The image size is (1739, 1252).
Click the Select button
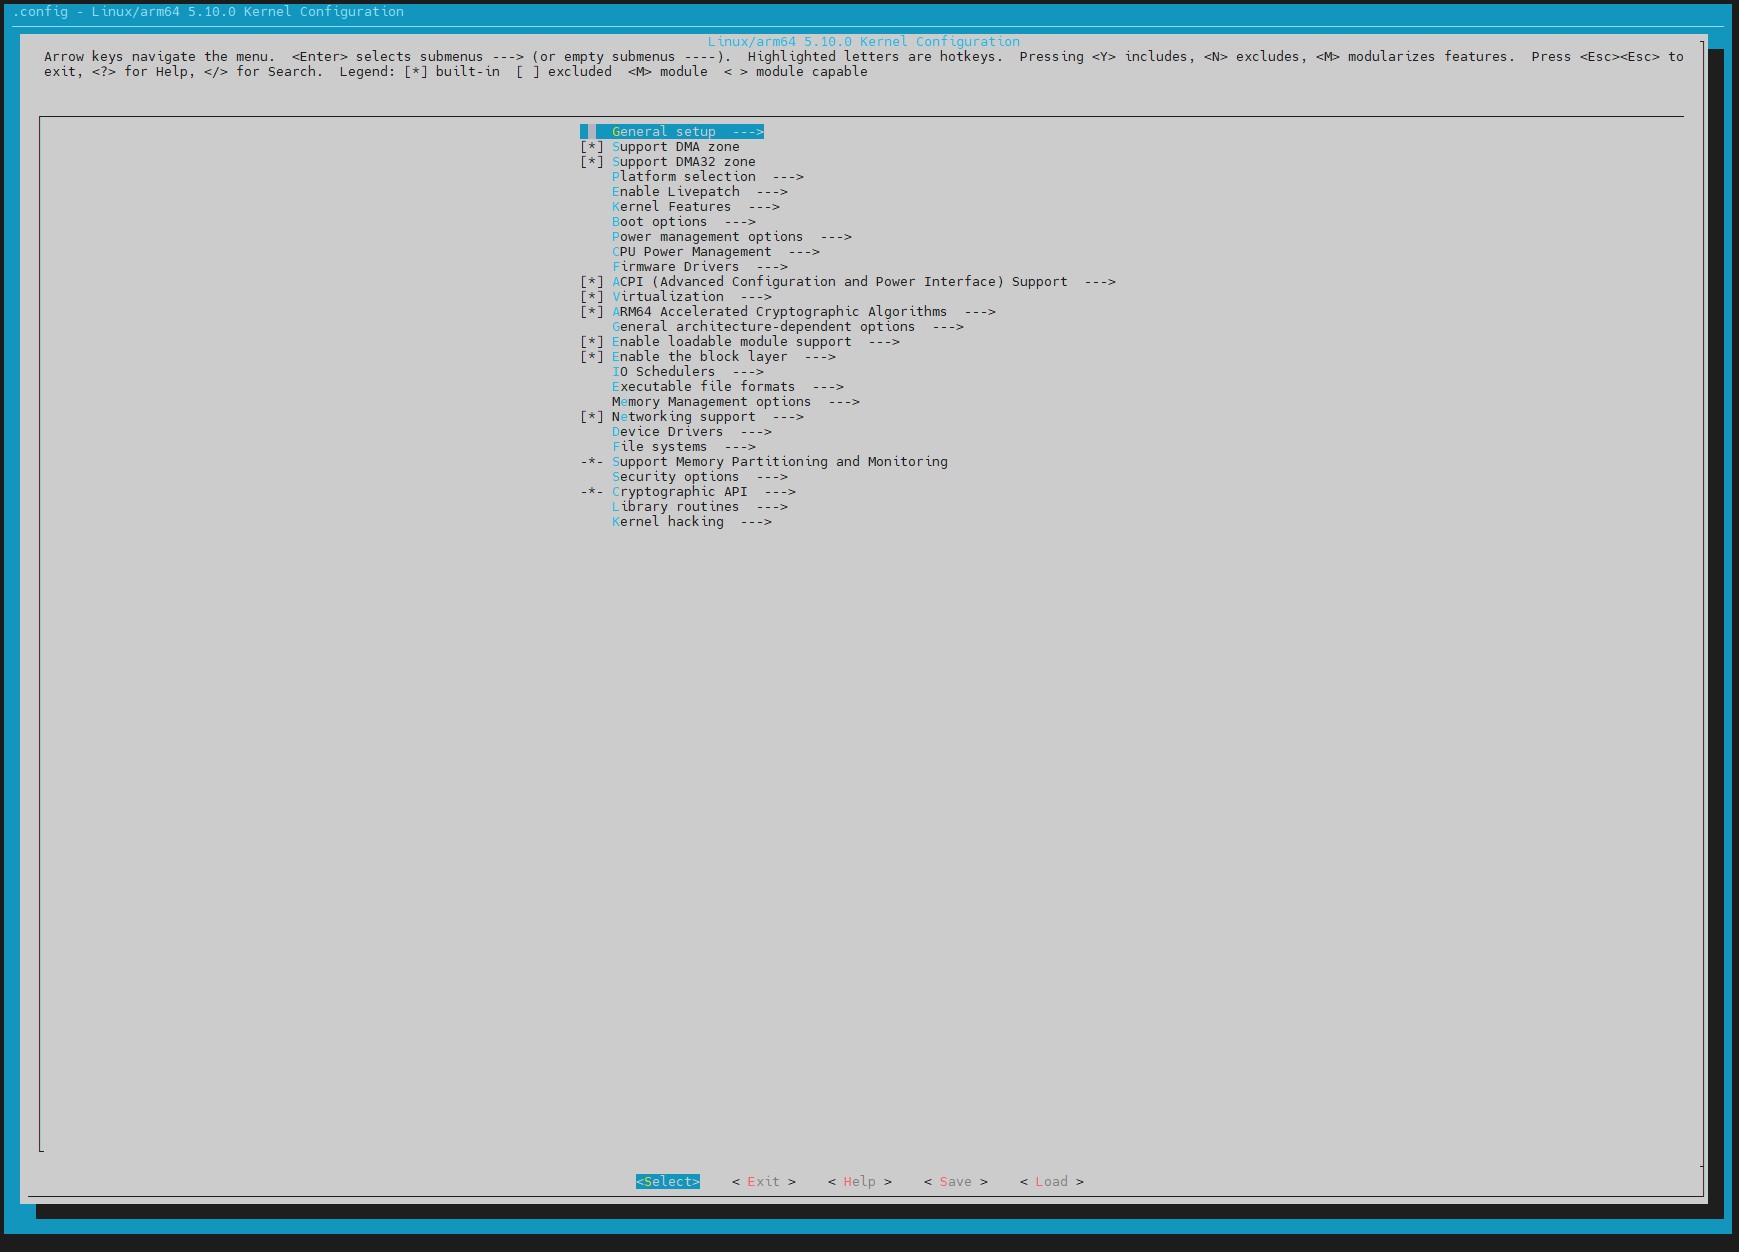(668, 1182)
